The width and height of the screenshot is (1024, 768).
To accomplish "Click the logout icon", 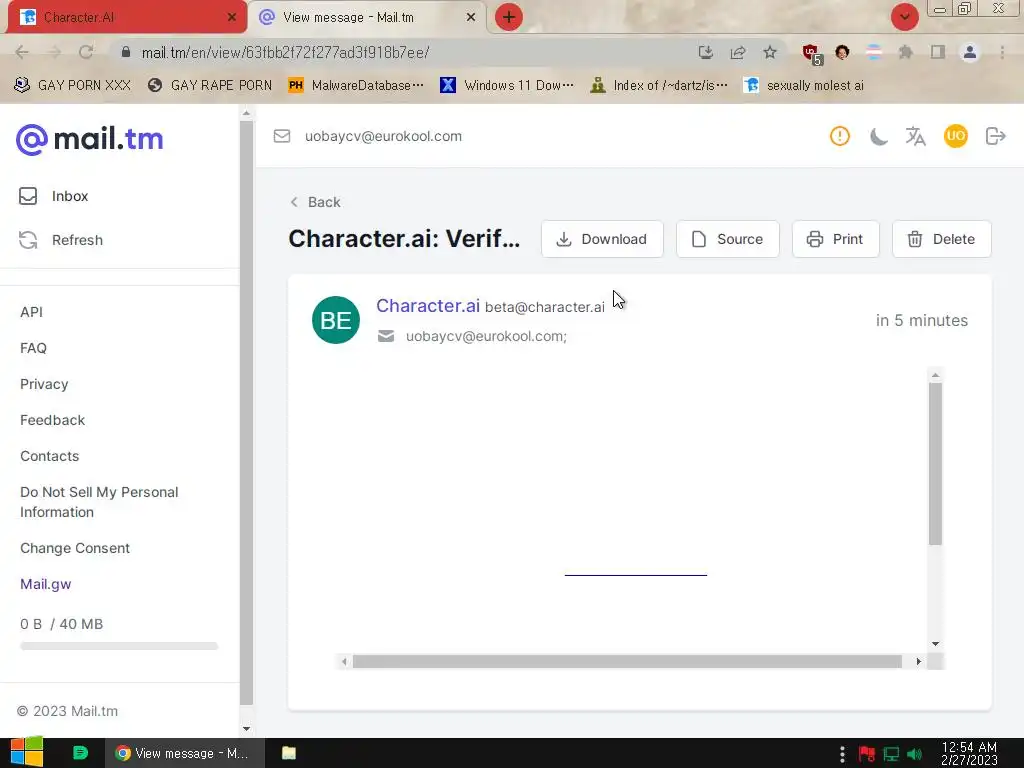I will 995,136.
